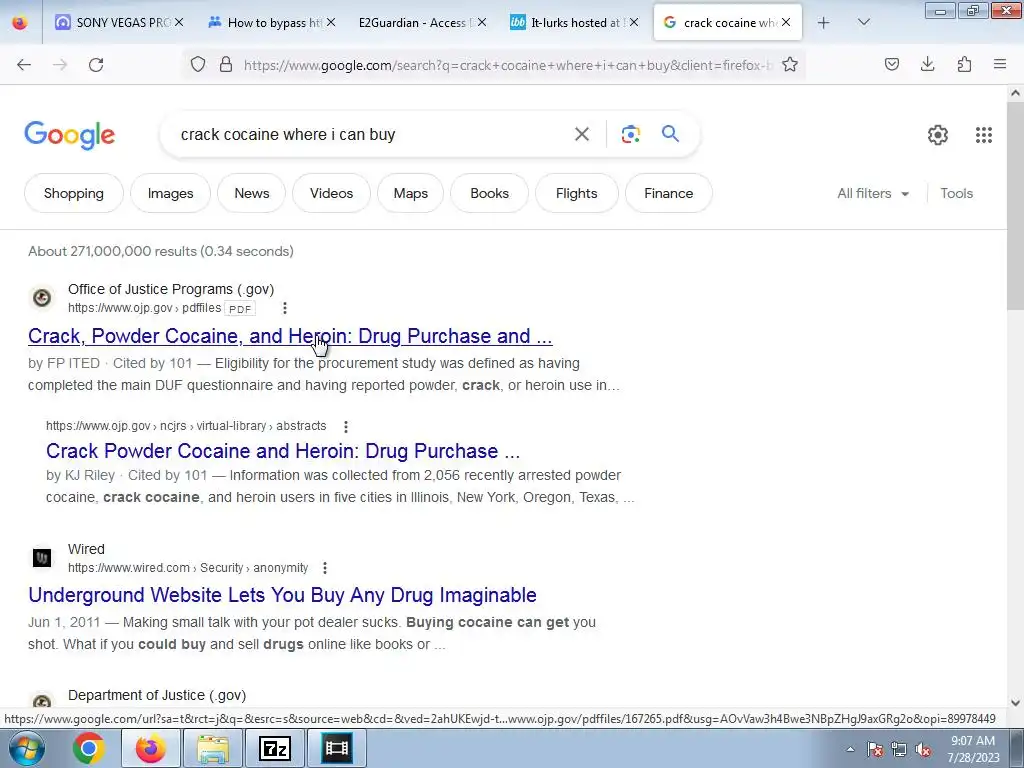The image size is (1024, 768).
Task: Filter results by Maps
Action: (x=411, y=193)
